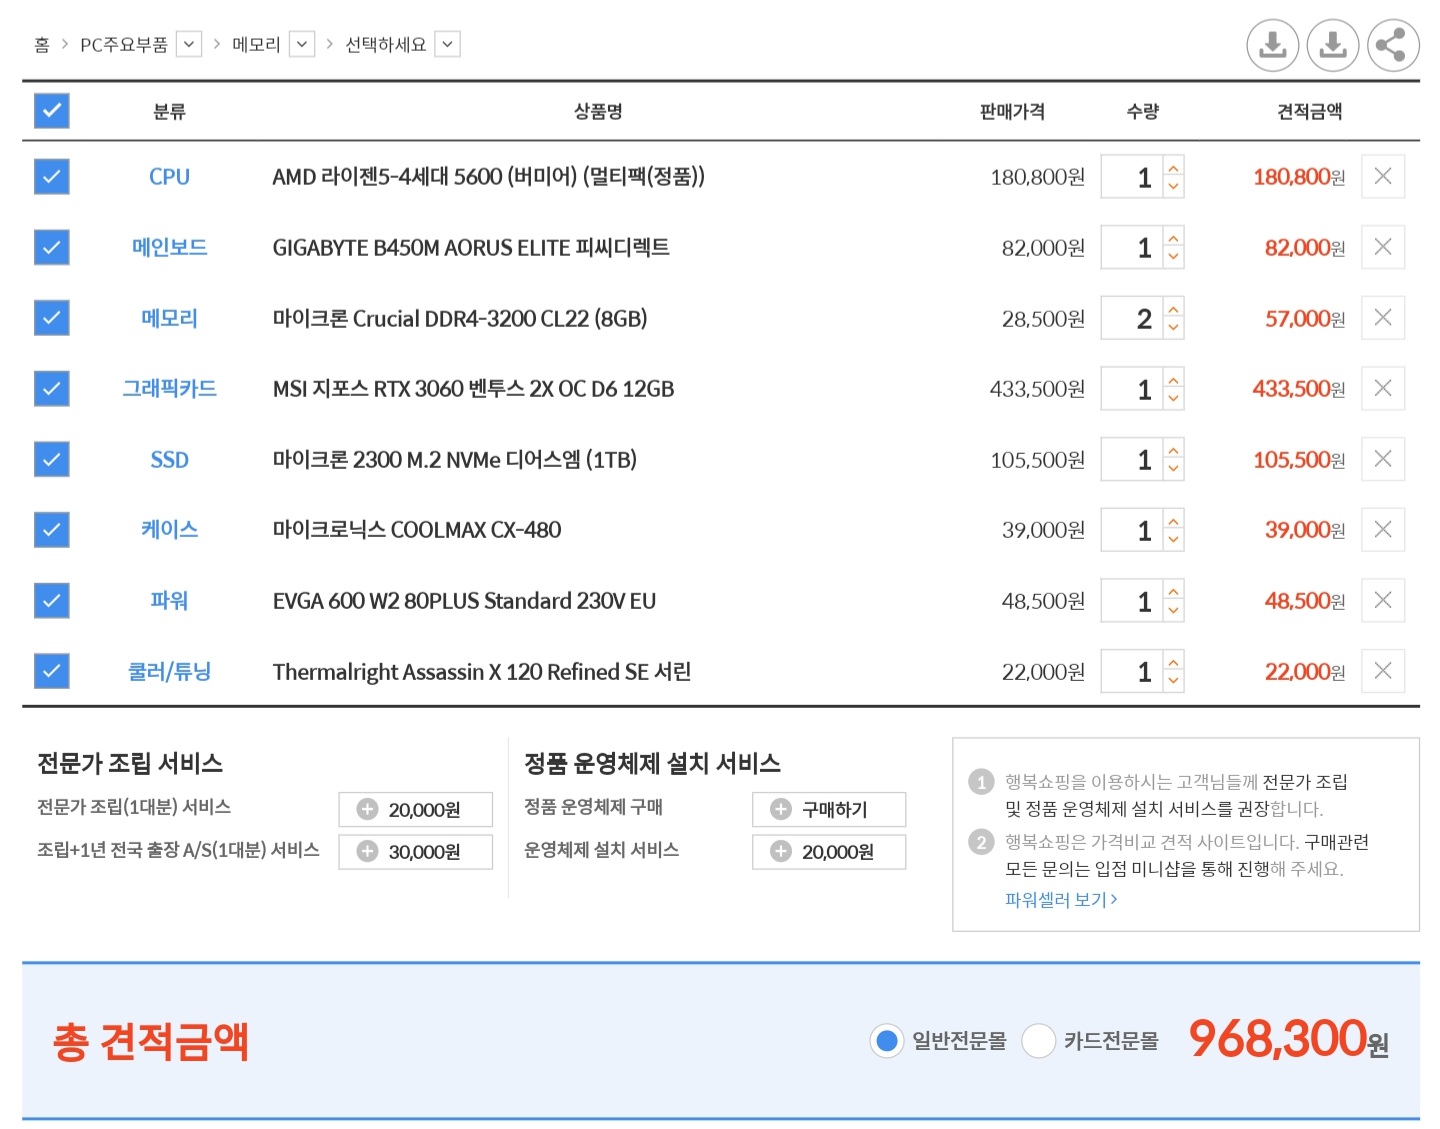Toggle the 파워 row checkbox
This screenshot has width=1440, height=1129.
(52, 600)
